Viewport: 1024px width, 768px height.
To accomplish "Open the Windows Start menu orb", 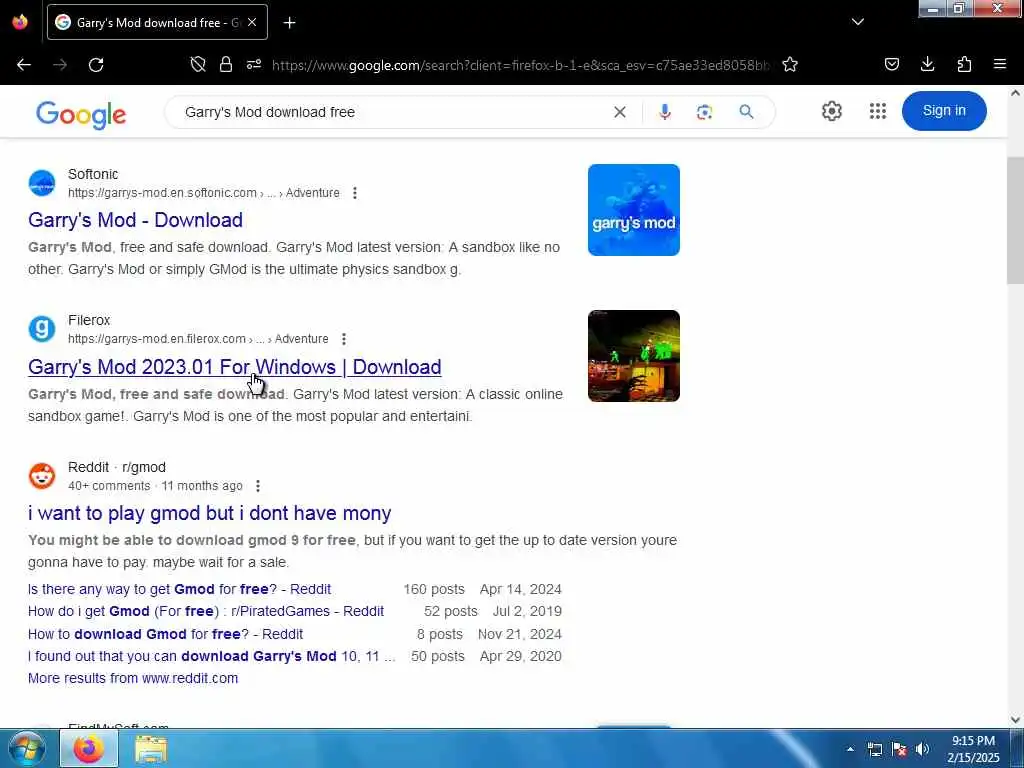I will pyautogui.click(x=27, y=748).
